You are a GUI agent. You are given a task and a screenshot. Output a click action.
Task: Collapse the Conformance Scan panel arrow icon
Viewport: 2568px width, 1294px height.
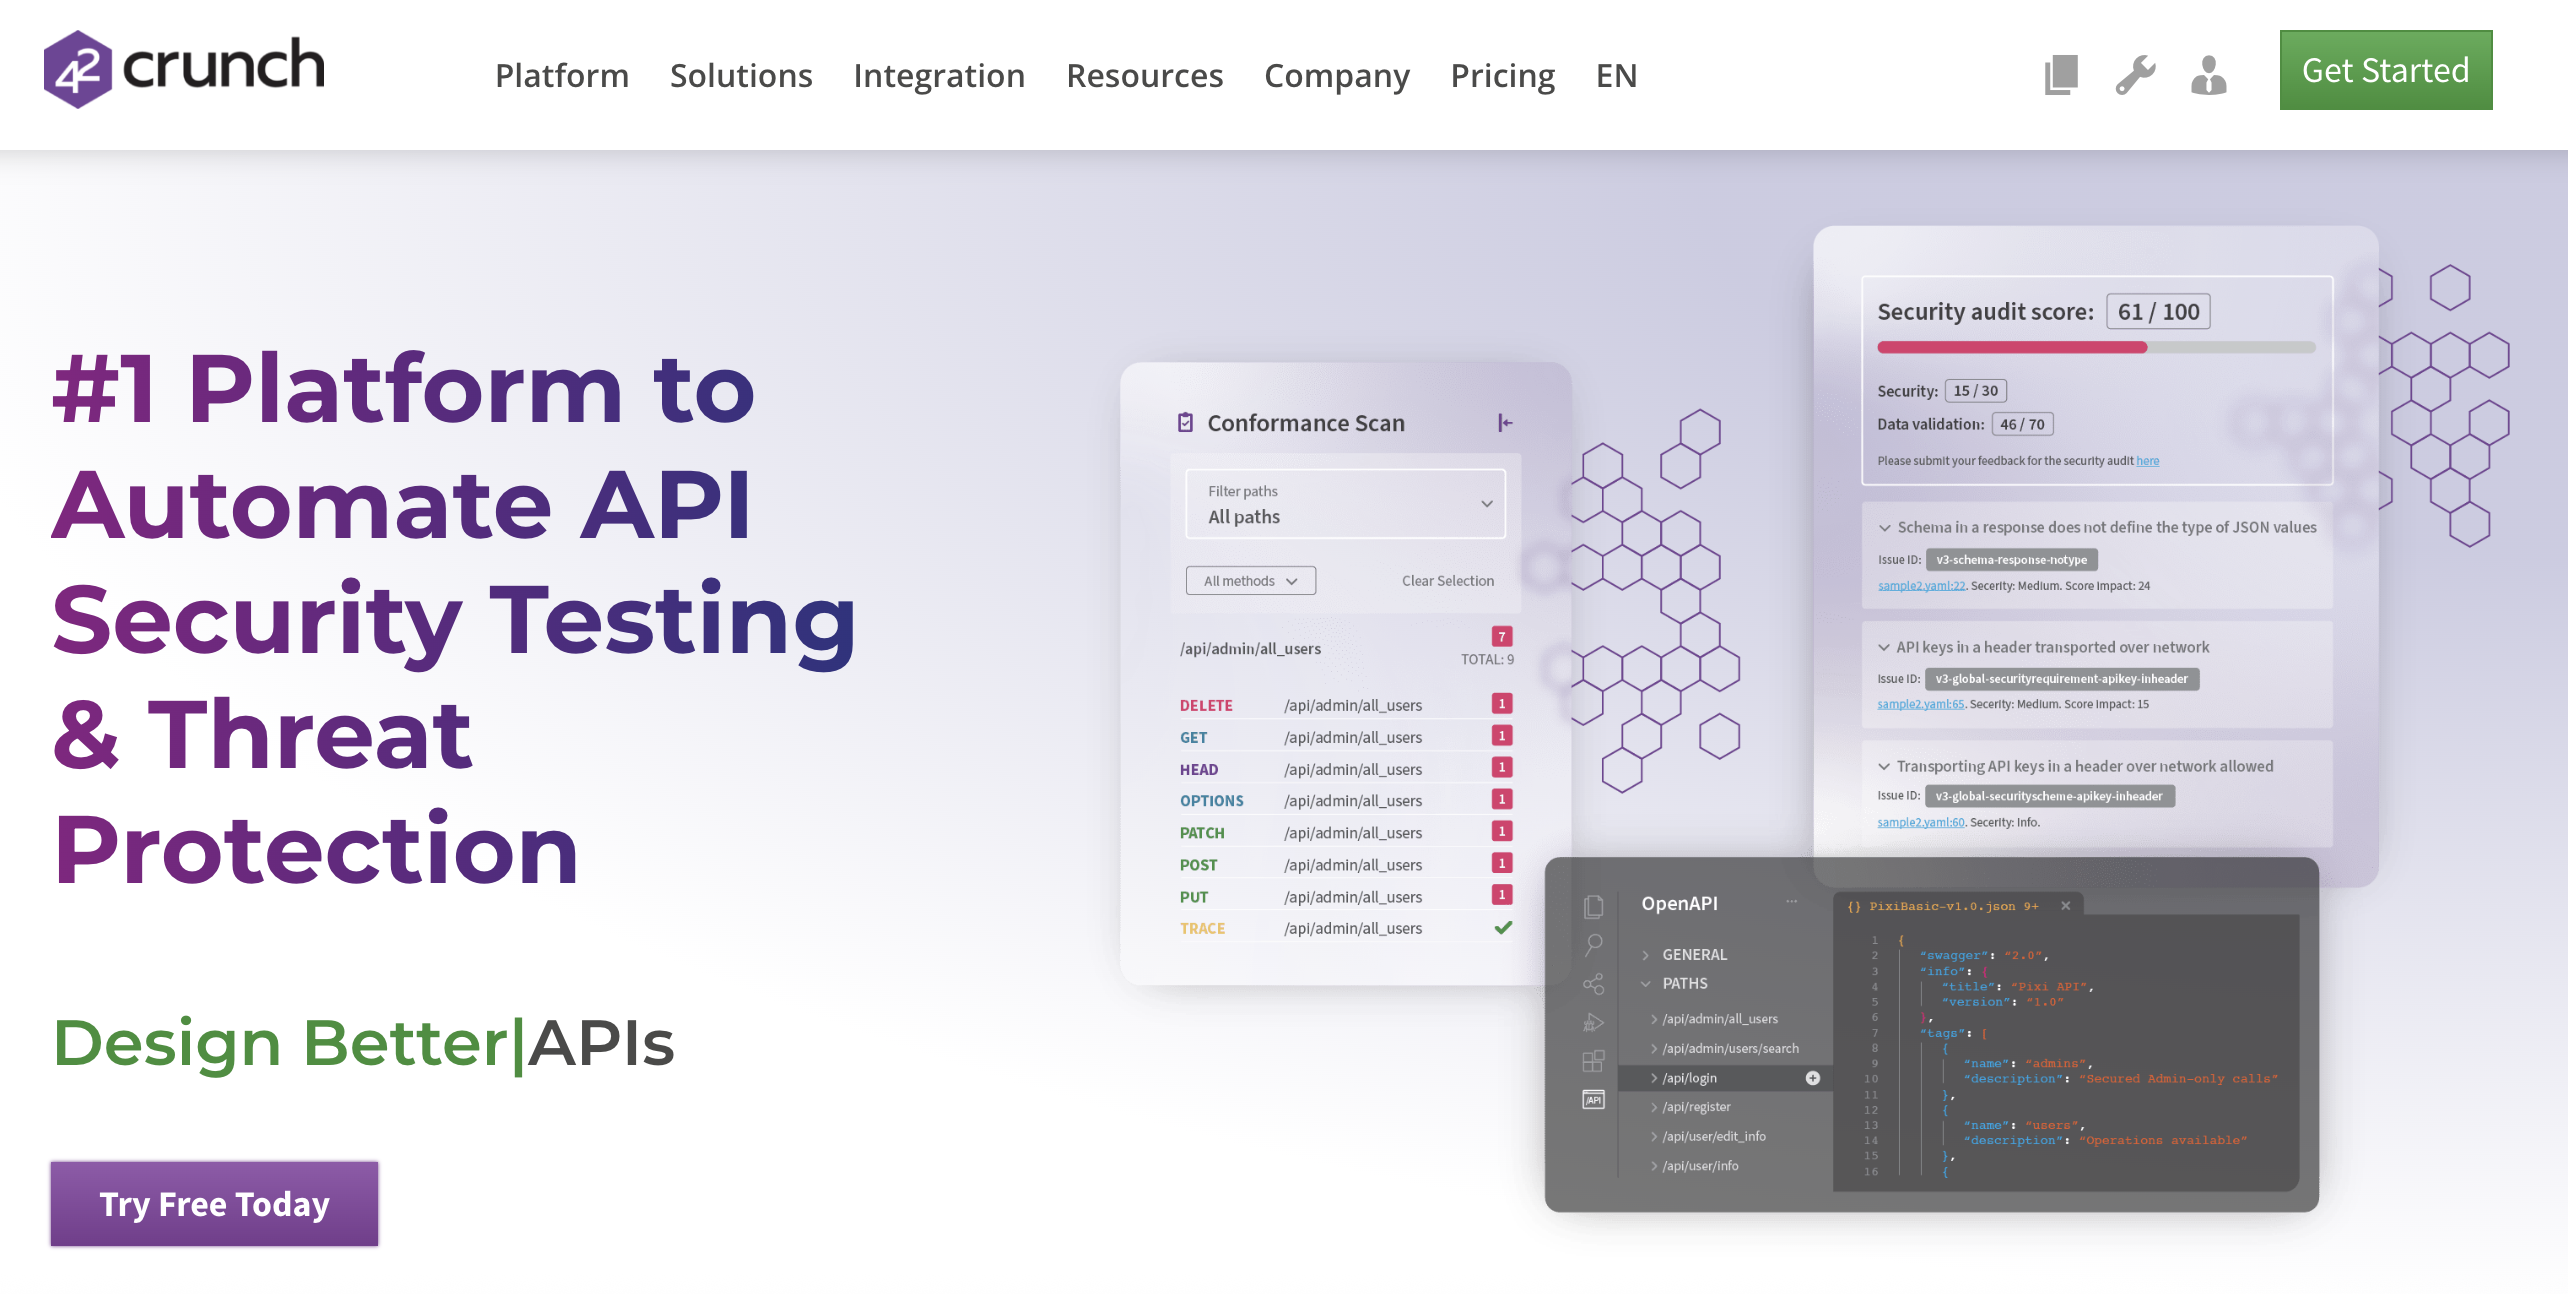1505,423
